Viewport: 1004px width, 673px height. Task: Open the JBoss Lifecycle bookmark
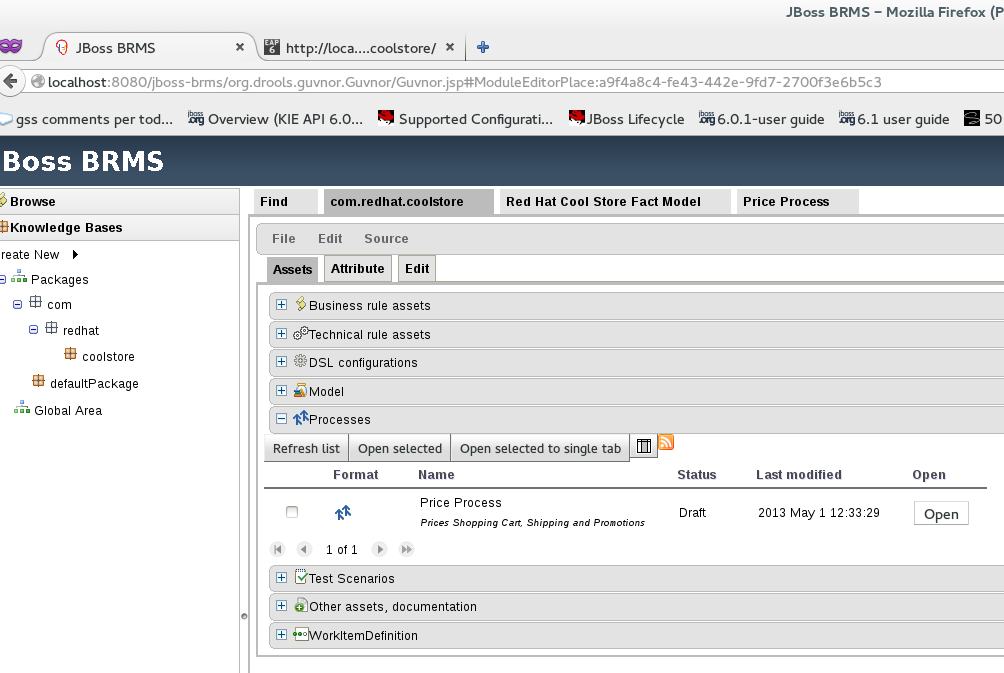[627, 119]
